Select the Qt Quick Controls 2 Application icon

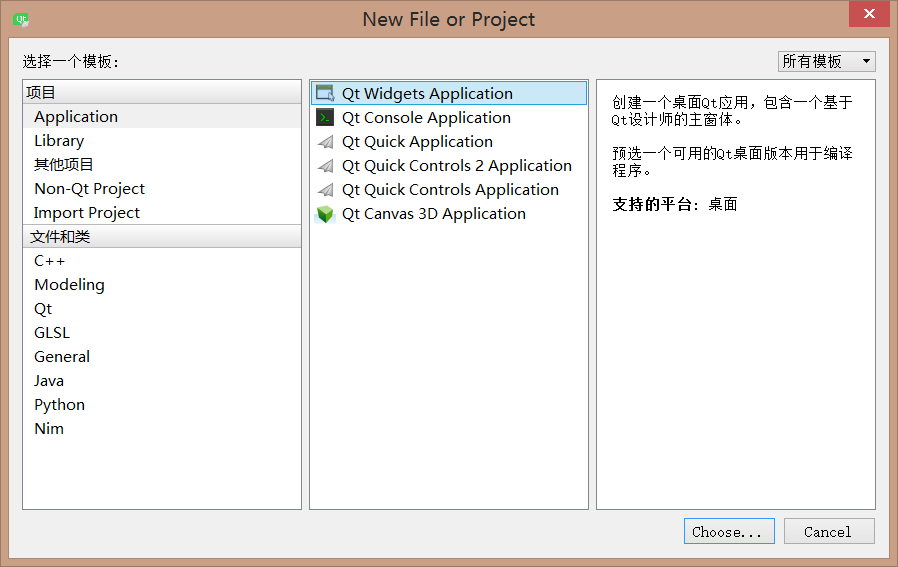point(325,166)
